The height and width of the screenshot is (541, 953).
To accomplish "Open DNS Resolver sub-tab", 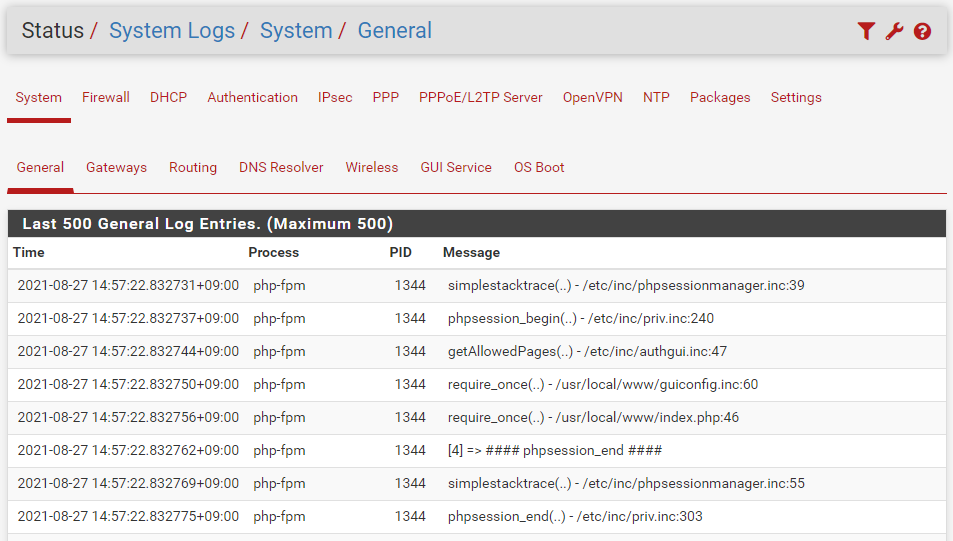I will coord(281,167).
